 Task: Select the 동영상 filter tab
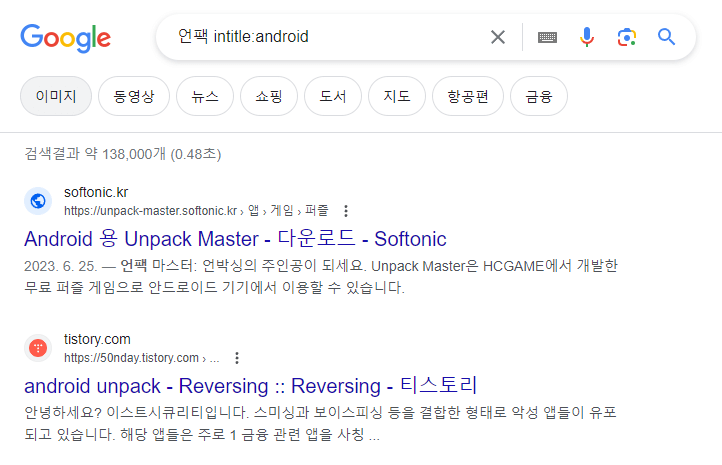pos(134,96)
